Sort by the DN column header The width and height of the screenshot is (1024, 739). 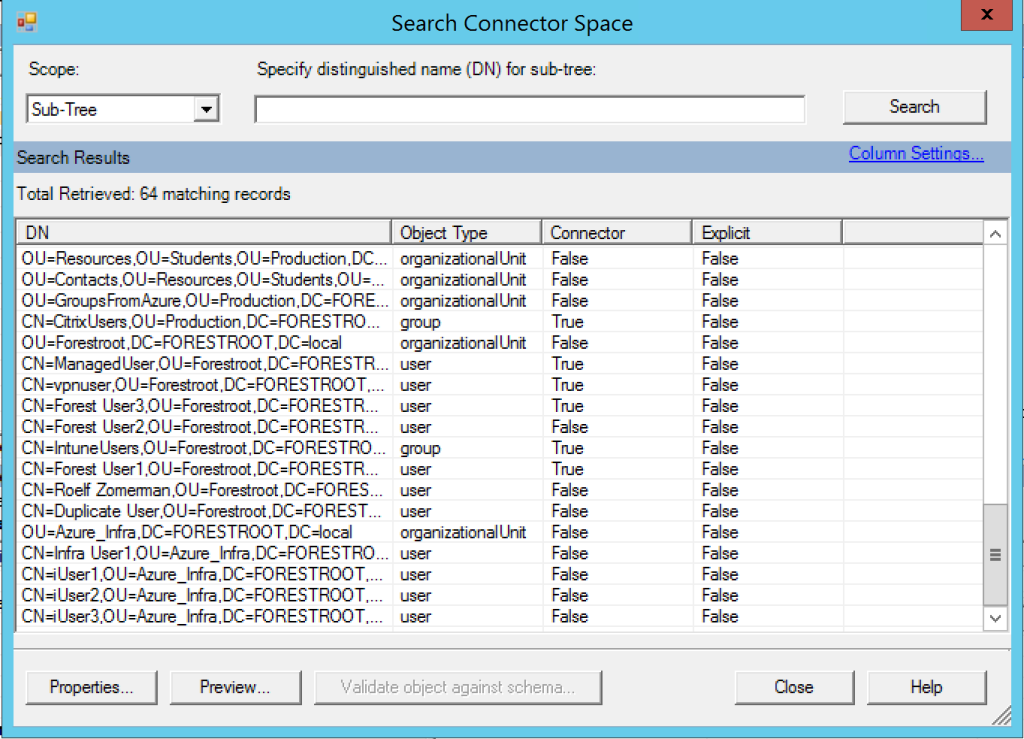click(x=204, y=232)
